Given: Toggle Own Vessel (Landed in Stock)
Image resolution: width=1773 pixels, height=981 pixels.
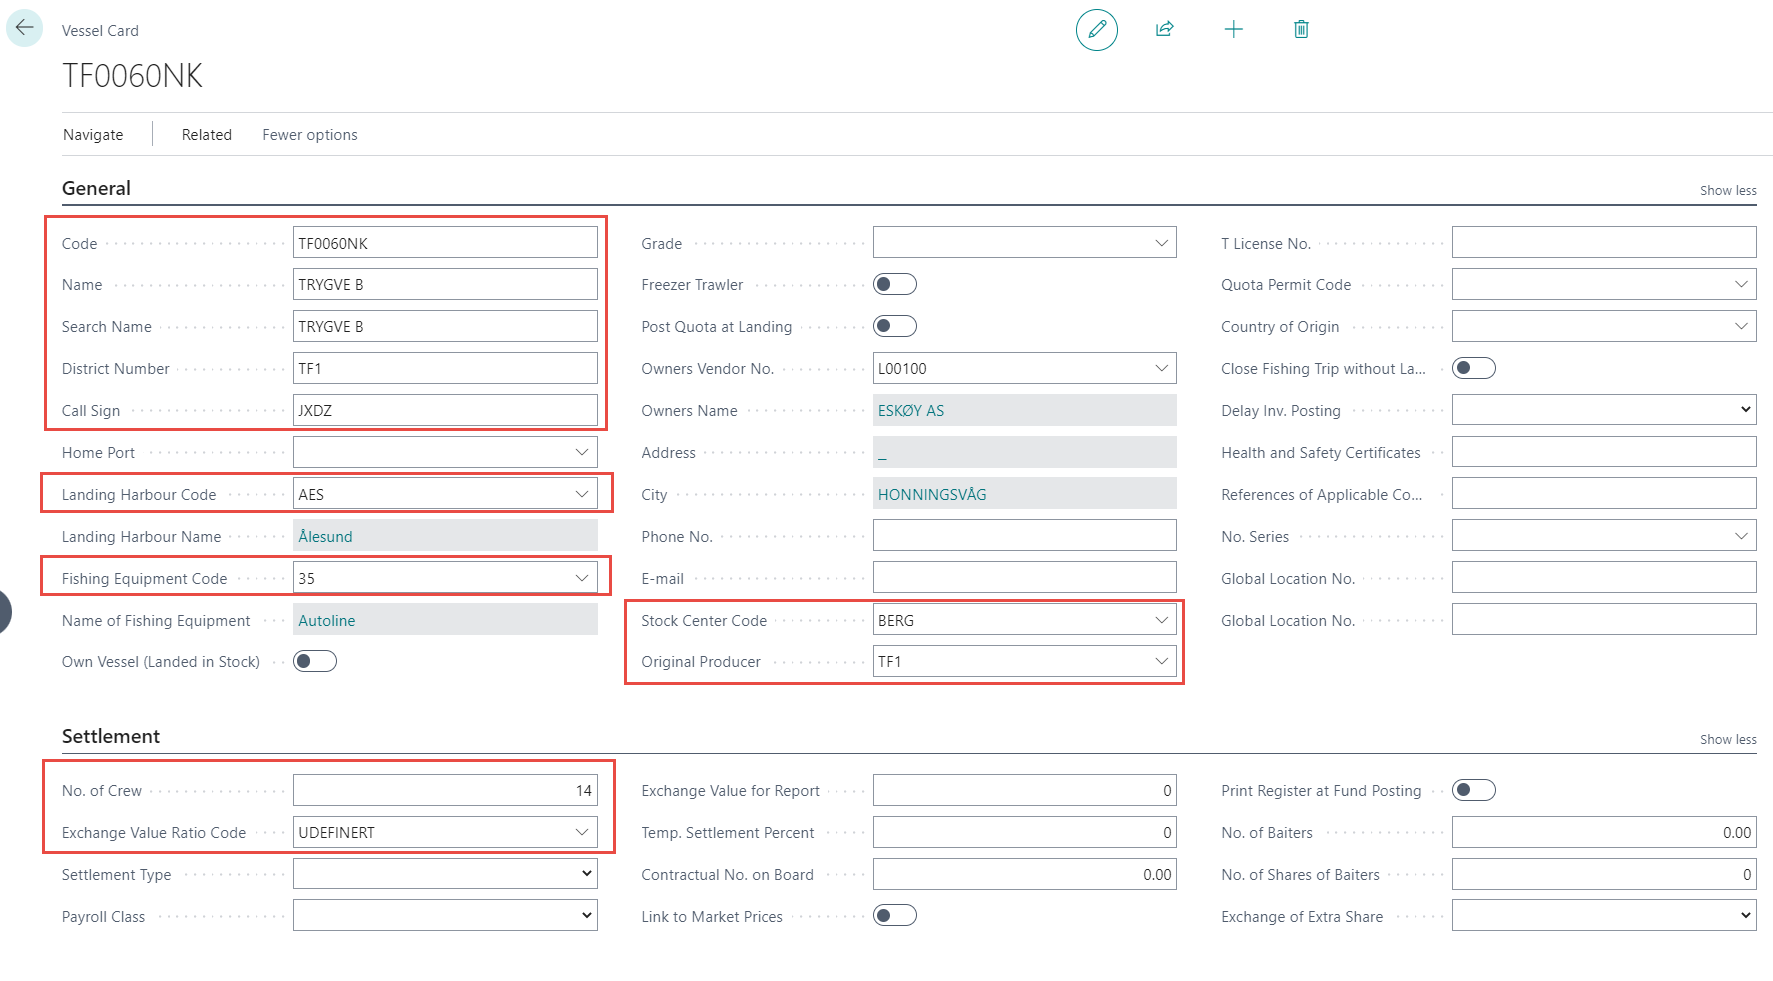Looking at the screenshot, I should pos(315,662).
